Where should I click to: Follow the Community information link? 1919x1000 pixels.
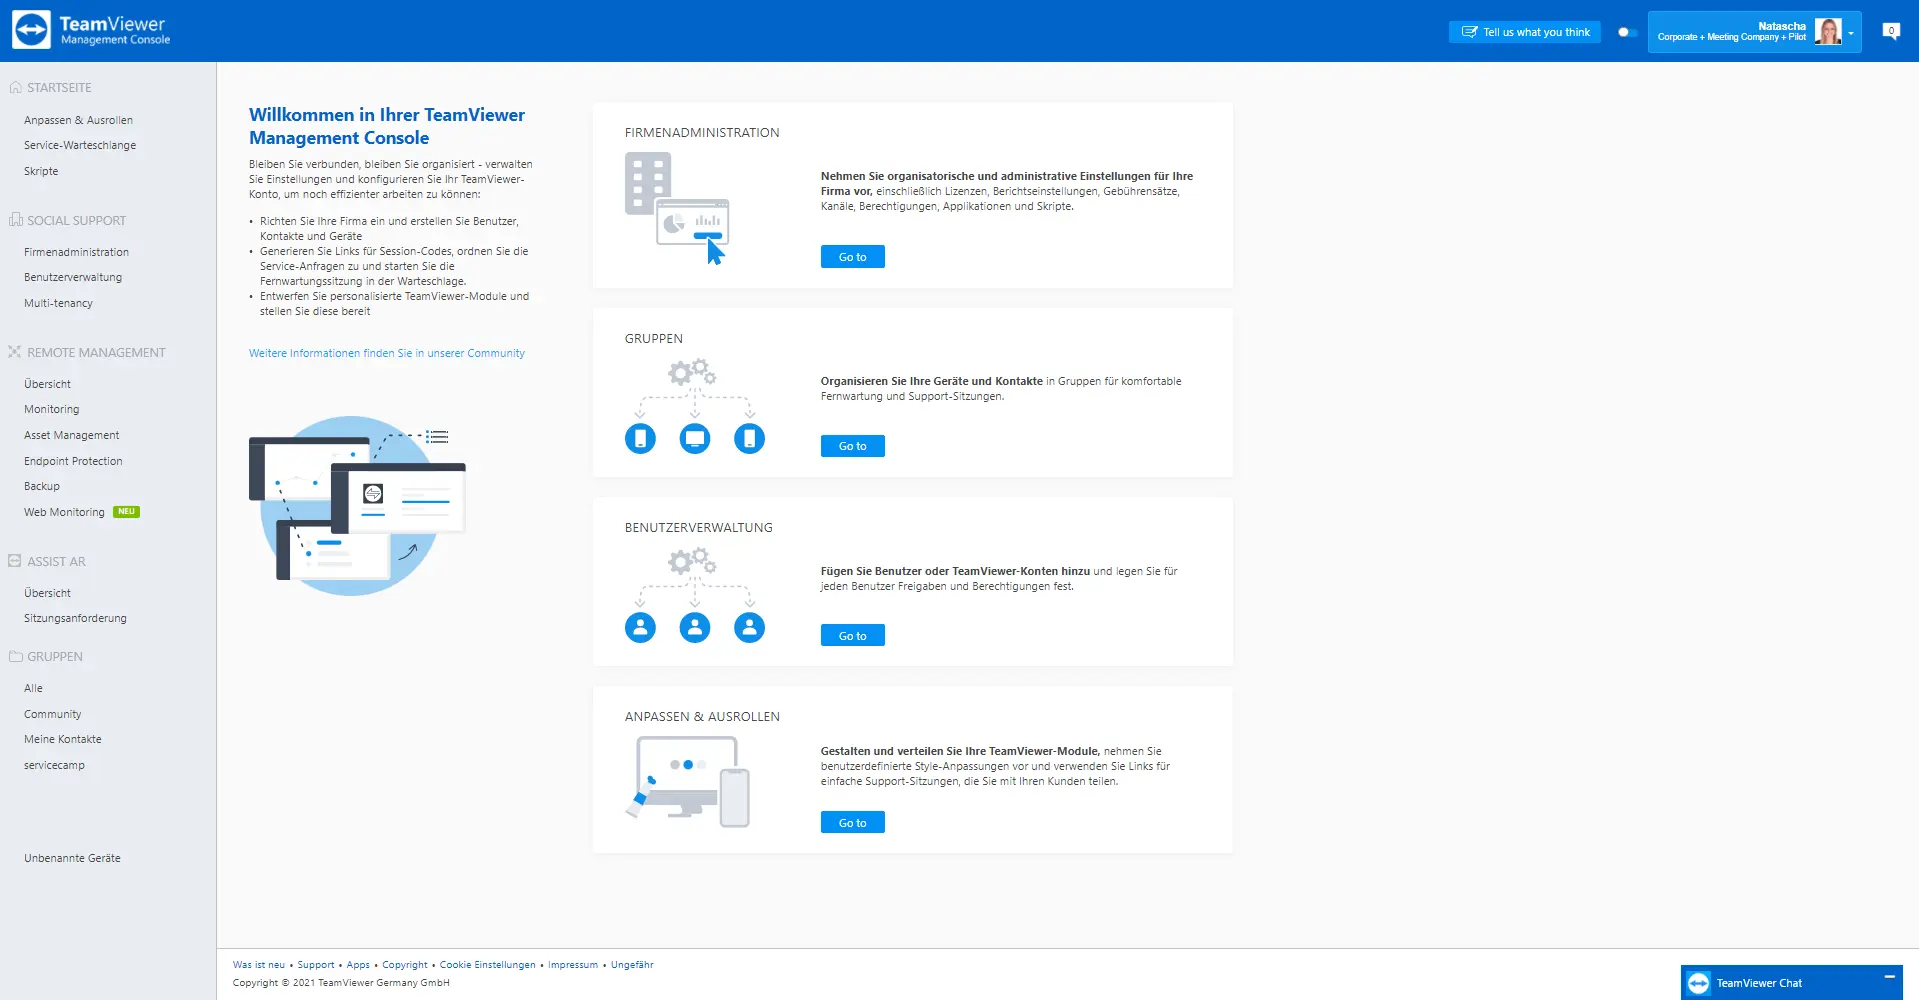(x=387, y=353)
